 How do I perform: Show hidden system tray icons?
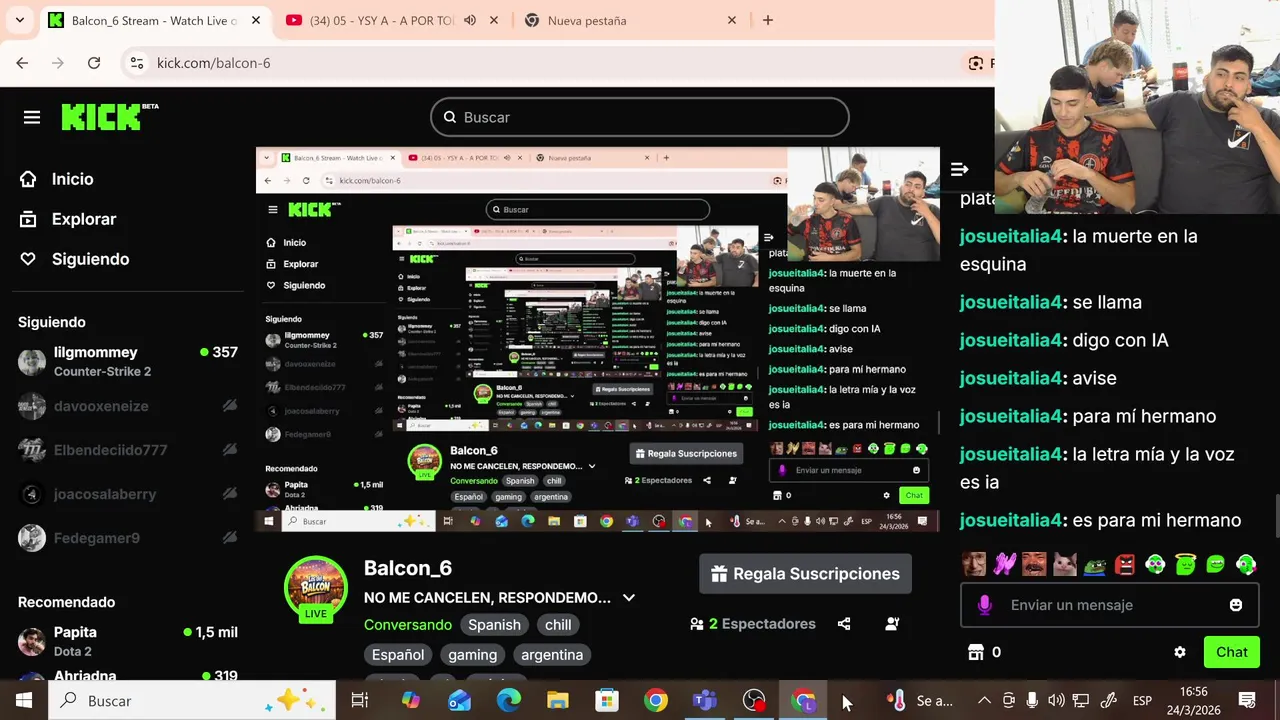tap(984, 701)
